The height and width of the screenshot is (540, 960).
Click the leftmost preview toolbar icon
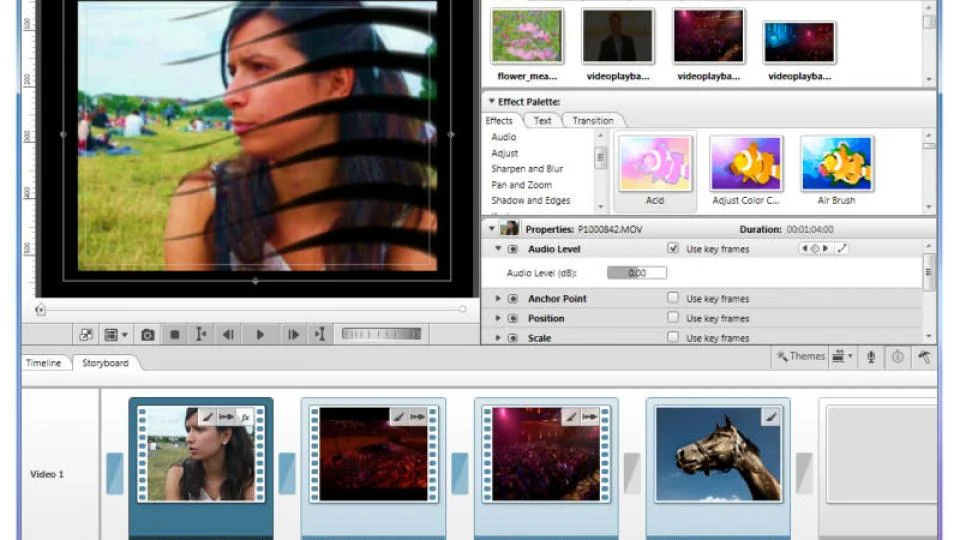coord(86,335)
